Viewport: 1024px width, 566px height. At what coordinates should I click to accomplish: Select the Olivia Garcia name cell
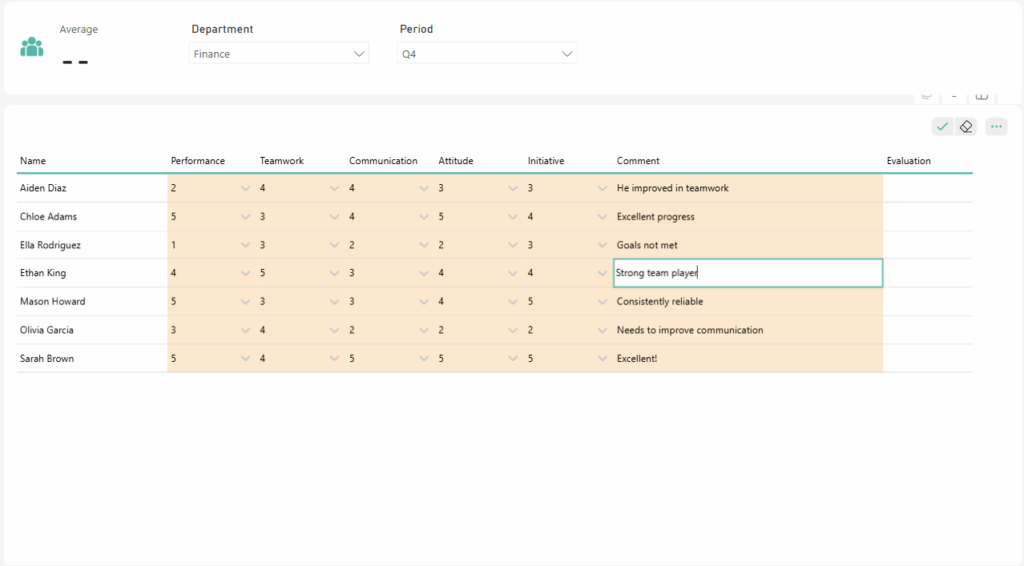click(92, 330)
